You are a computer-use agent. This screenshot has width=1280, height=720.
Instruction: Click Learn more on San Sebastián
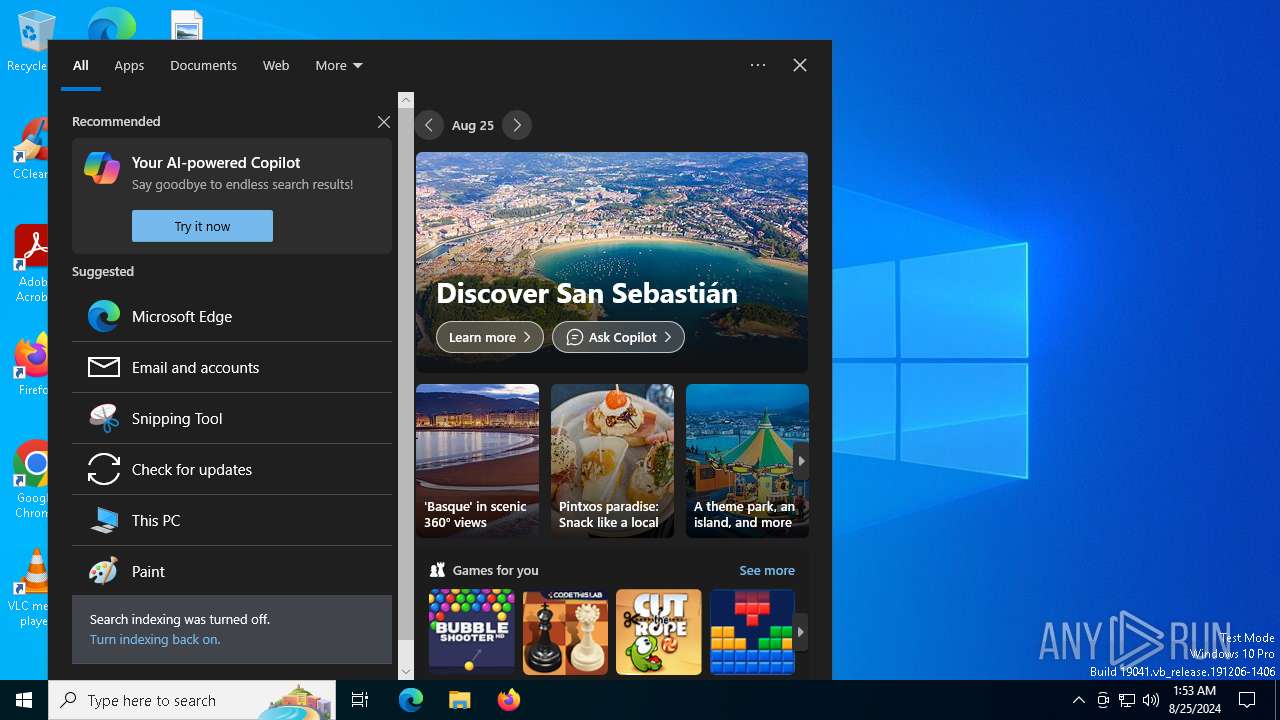pyautogui.click(x=490, y=337)
